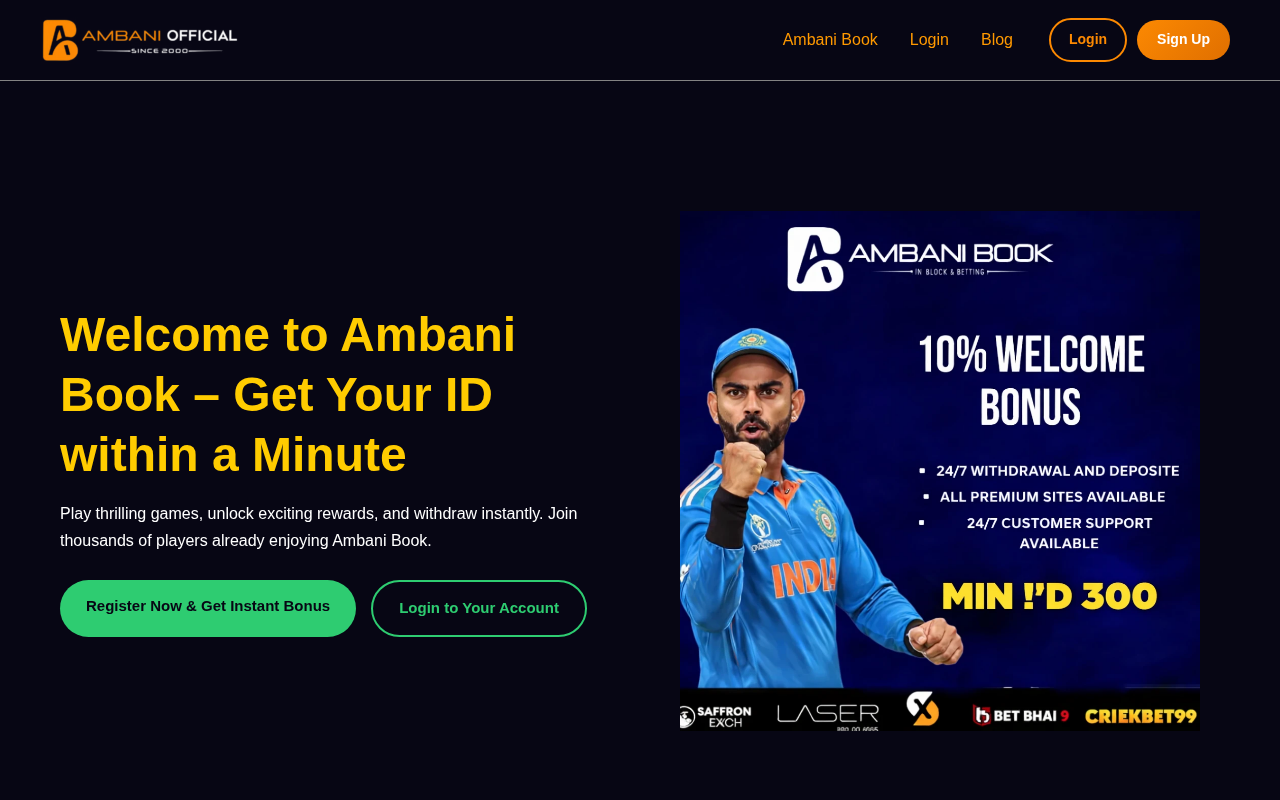Click the outlined Login button in header

tap(1088, 40)
